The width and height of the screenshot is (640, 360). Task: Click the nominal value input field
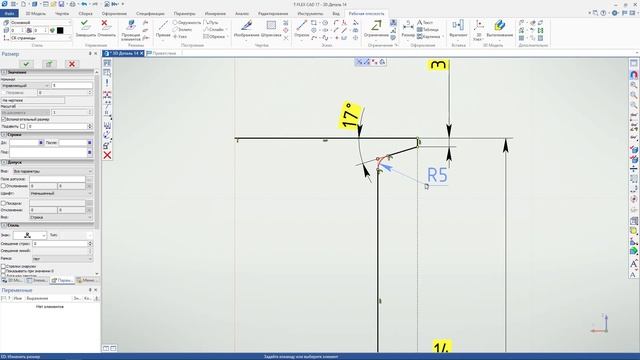click(x=72, y=85)
